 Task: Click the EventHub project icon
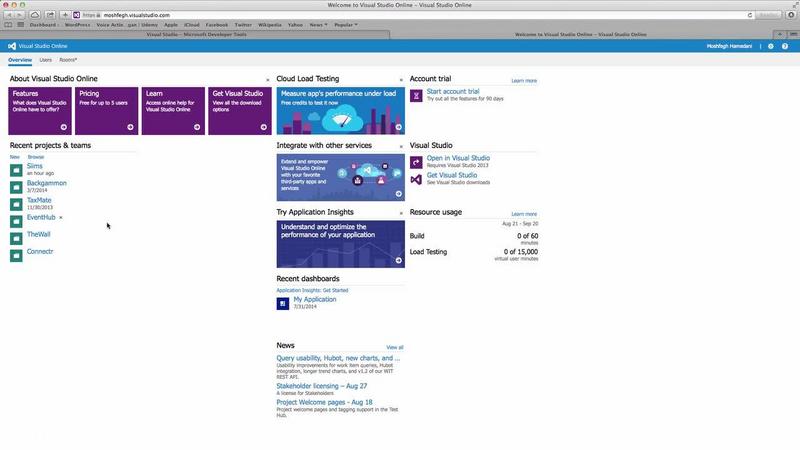click(16, 221)
